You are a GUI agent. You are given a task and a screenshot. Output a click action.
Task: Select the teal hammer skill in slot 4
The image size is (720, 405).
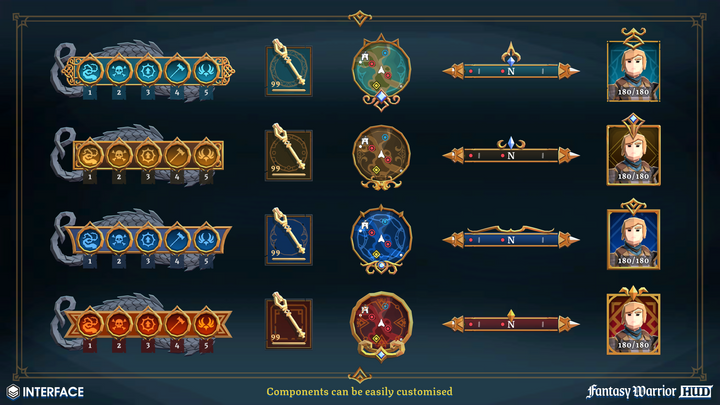click(177, 71)
